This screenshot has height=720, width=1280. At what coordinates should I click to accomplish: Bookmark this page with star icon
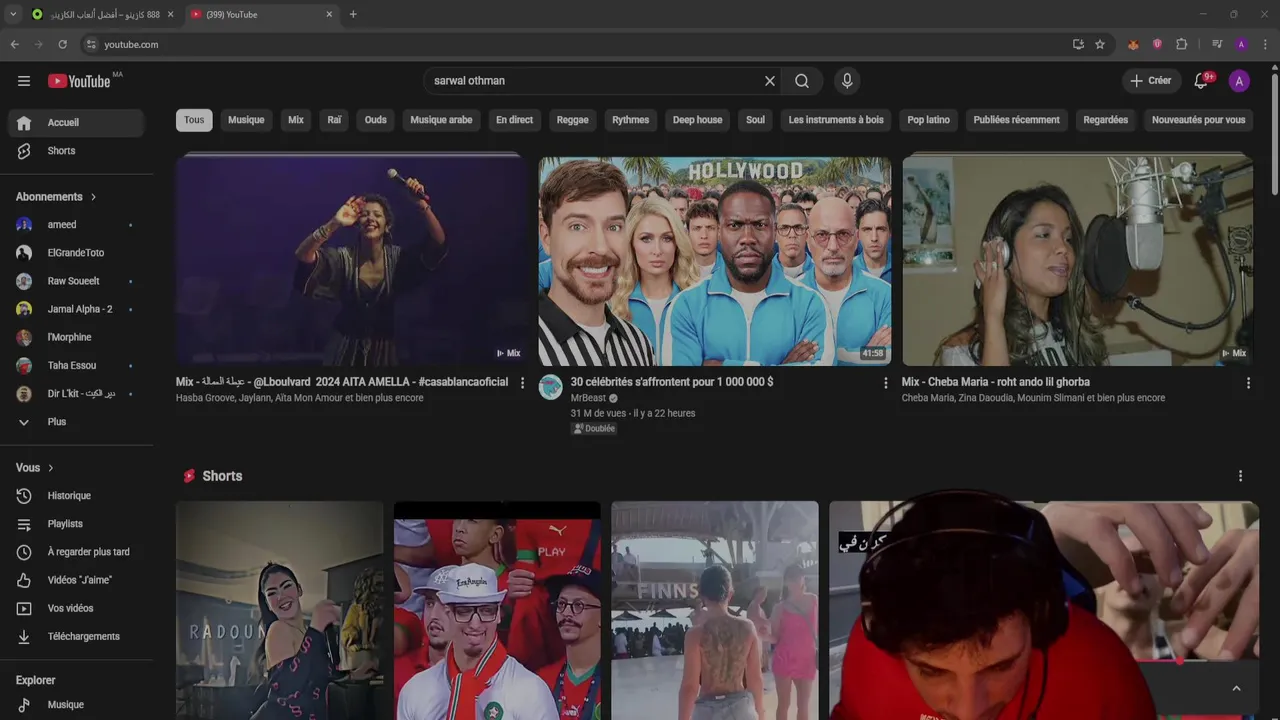(1100, 44)
